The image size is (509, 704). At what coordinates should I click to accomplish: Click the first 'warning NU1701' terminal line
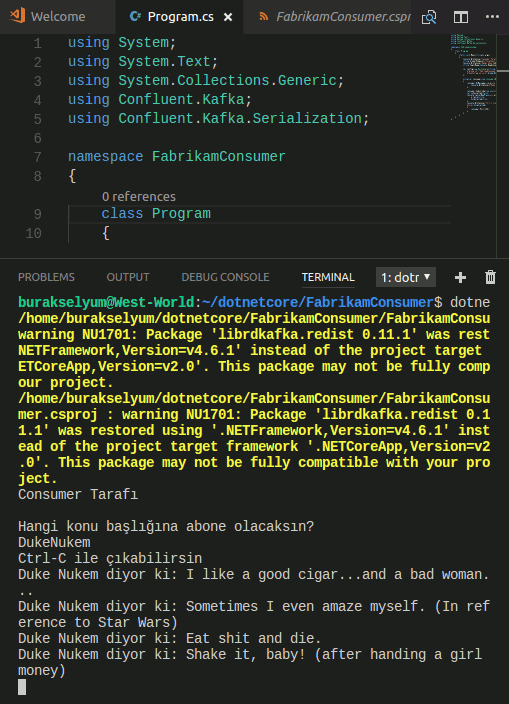(x=254, y=334)
